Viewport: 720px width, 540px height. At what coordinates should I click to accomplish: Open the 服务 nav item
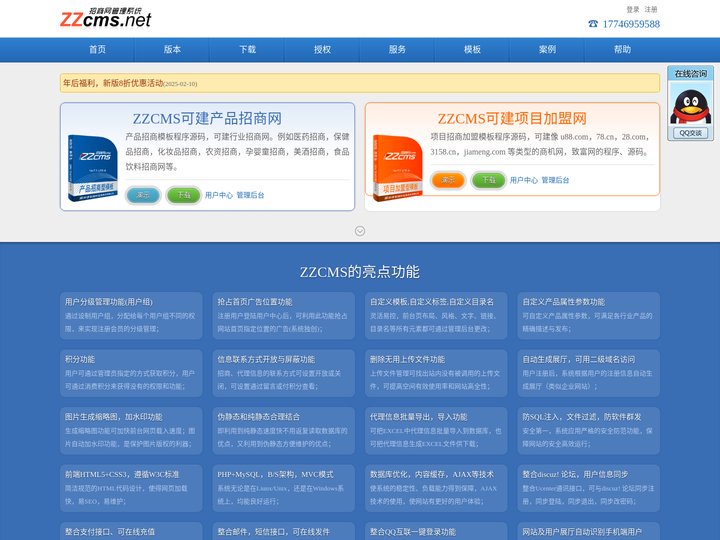(397, 50)
